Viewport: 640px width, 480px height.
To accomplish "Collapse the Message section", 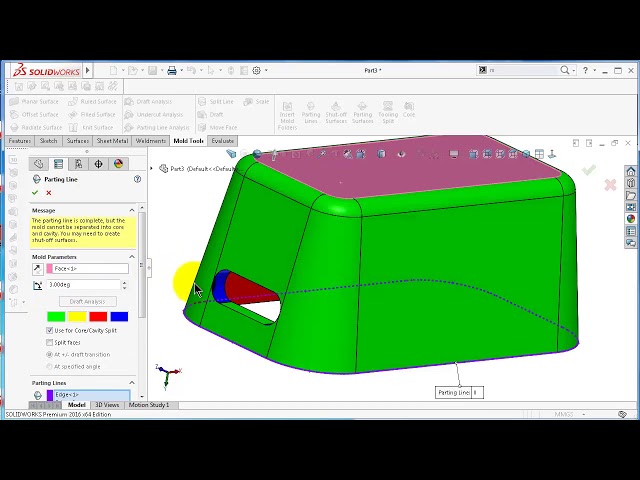I will click(x=132, y=210).
